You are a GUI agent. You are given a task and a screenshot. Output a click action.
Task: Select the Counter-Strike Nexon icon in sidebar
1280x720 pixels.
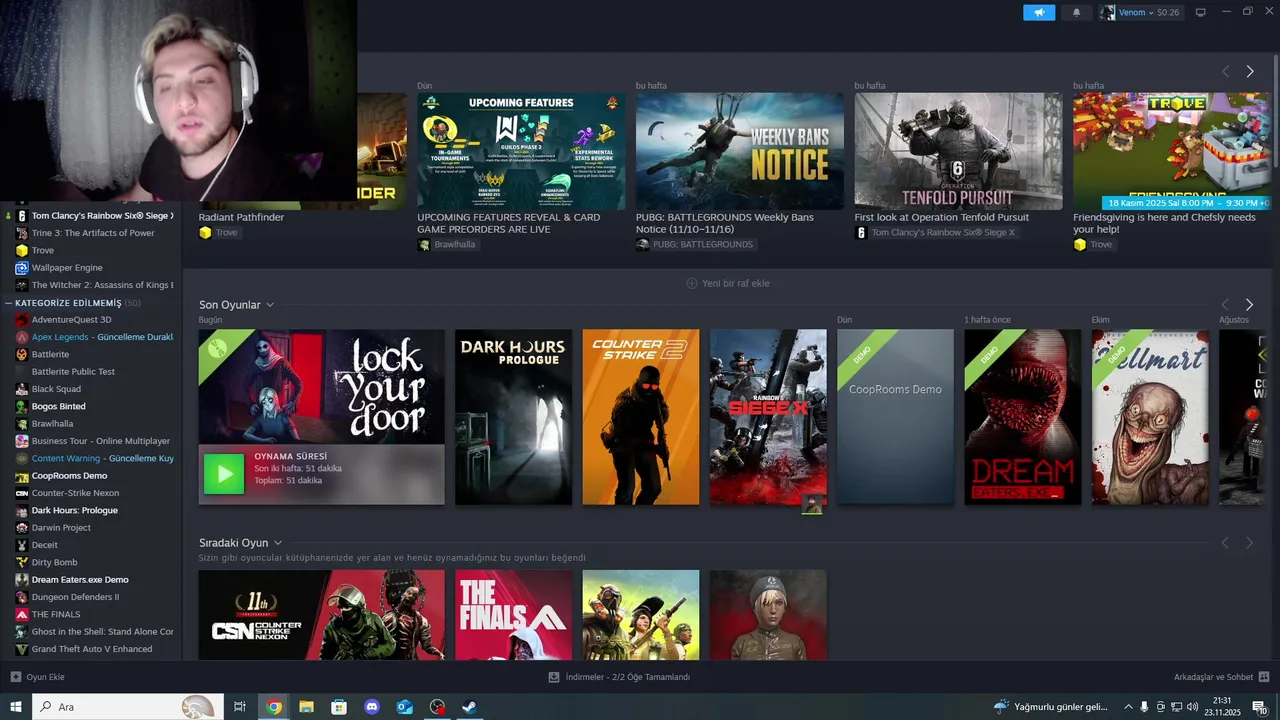click(21, 493)
